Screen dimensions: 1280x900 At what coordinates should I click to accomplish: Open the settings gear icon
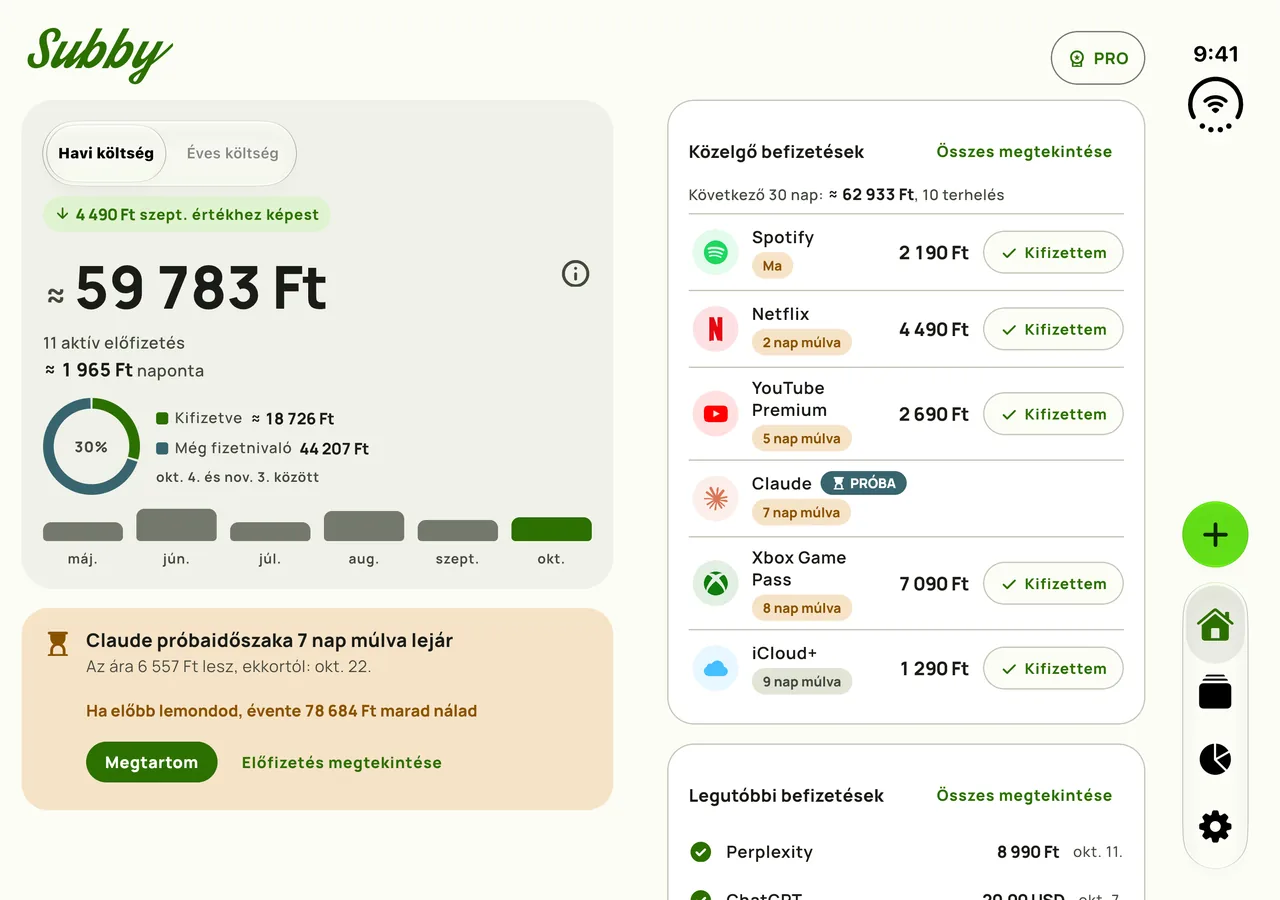(1215, 826)
